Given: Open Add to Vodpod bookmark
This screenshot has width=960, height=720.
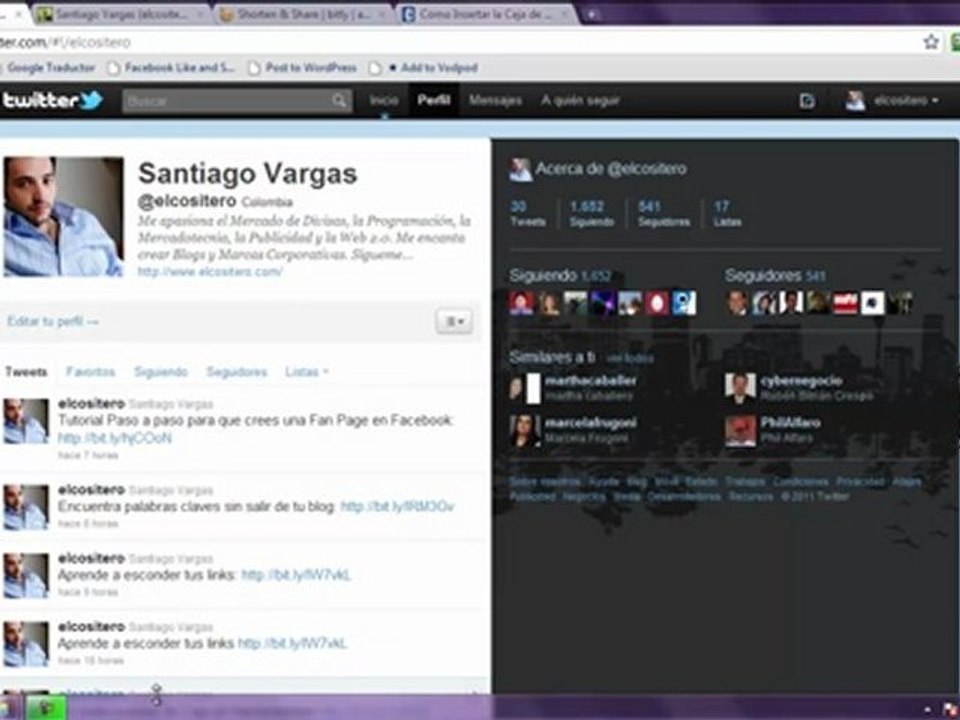Looking at the screenshot, I should point(424,67).
